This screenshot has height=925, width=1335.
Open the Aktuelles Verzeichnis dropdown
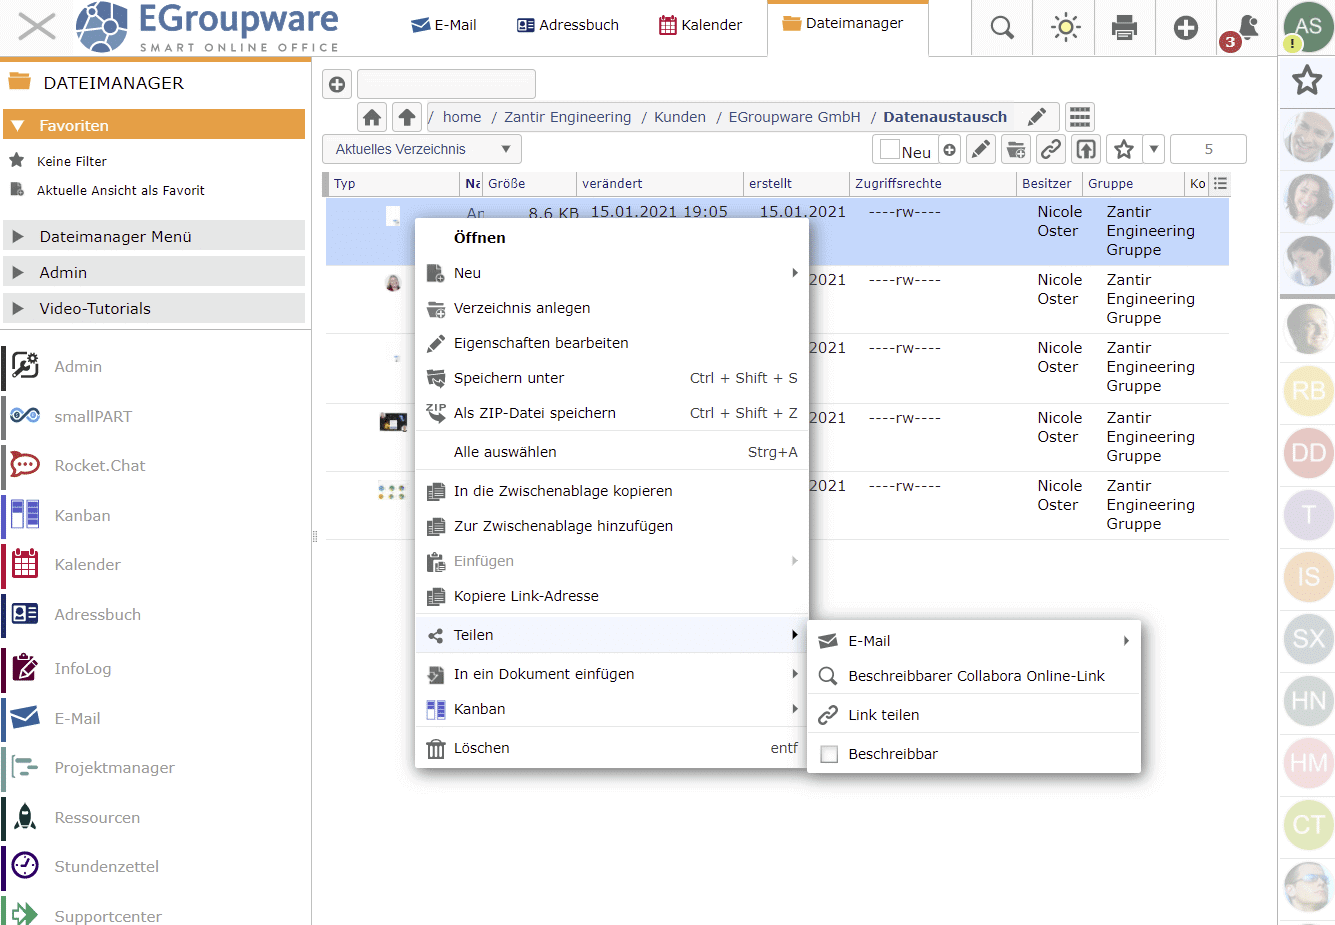pyautogui.click(x=421, y=149)
